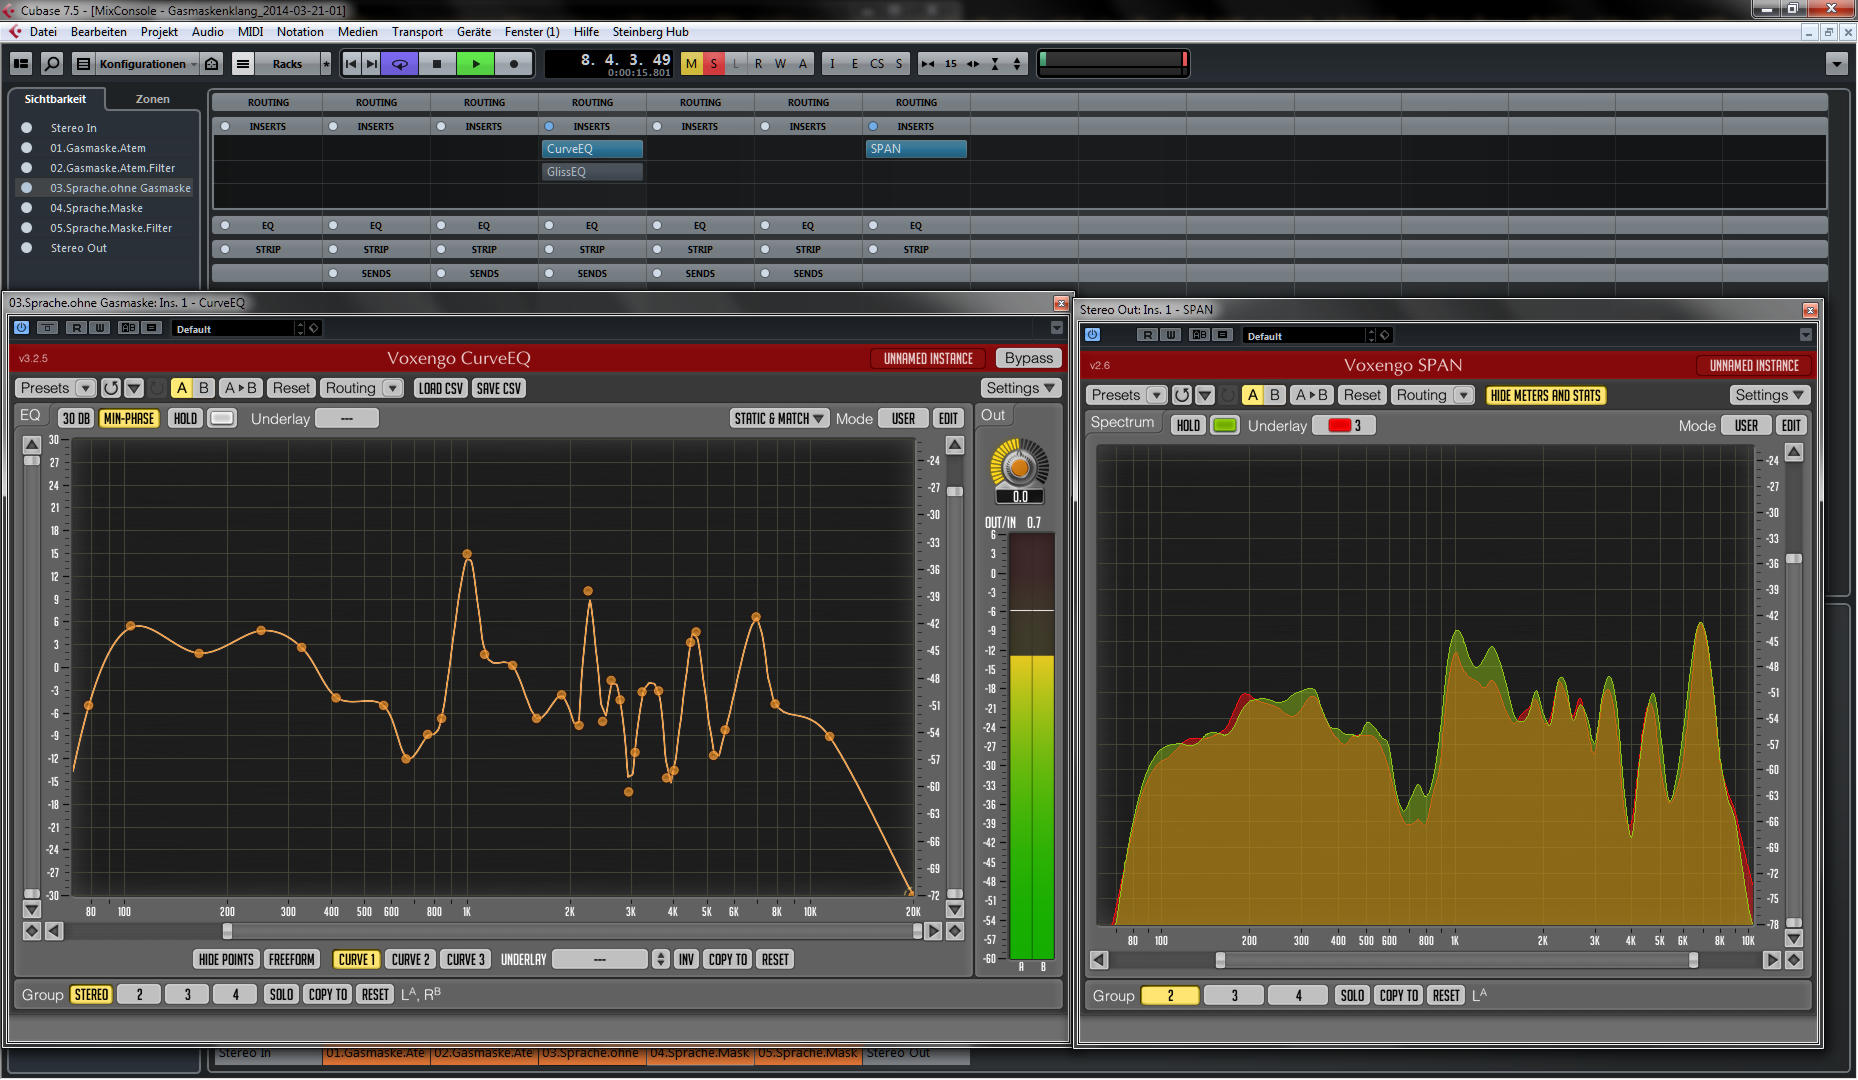Click Reset button in CurveEQ top toolbar
The image size is (1858, 1080).
click(291, 388)
